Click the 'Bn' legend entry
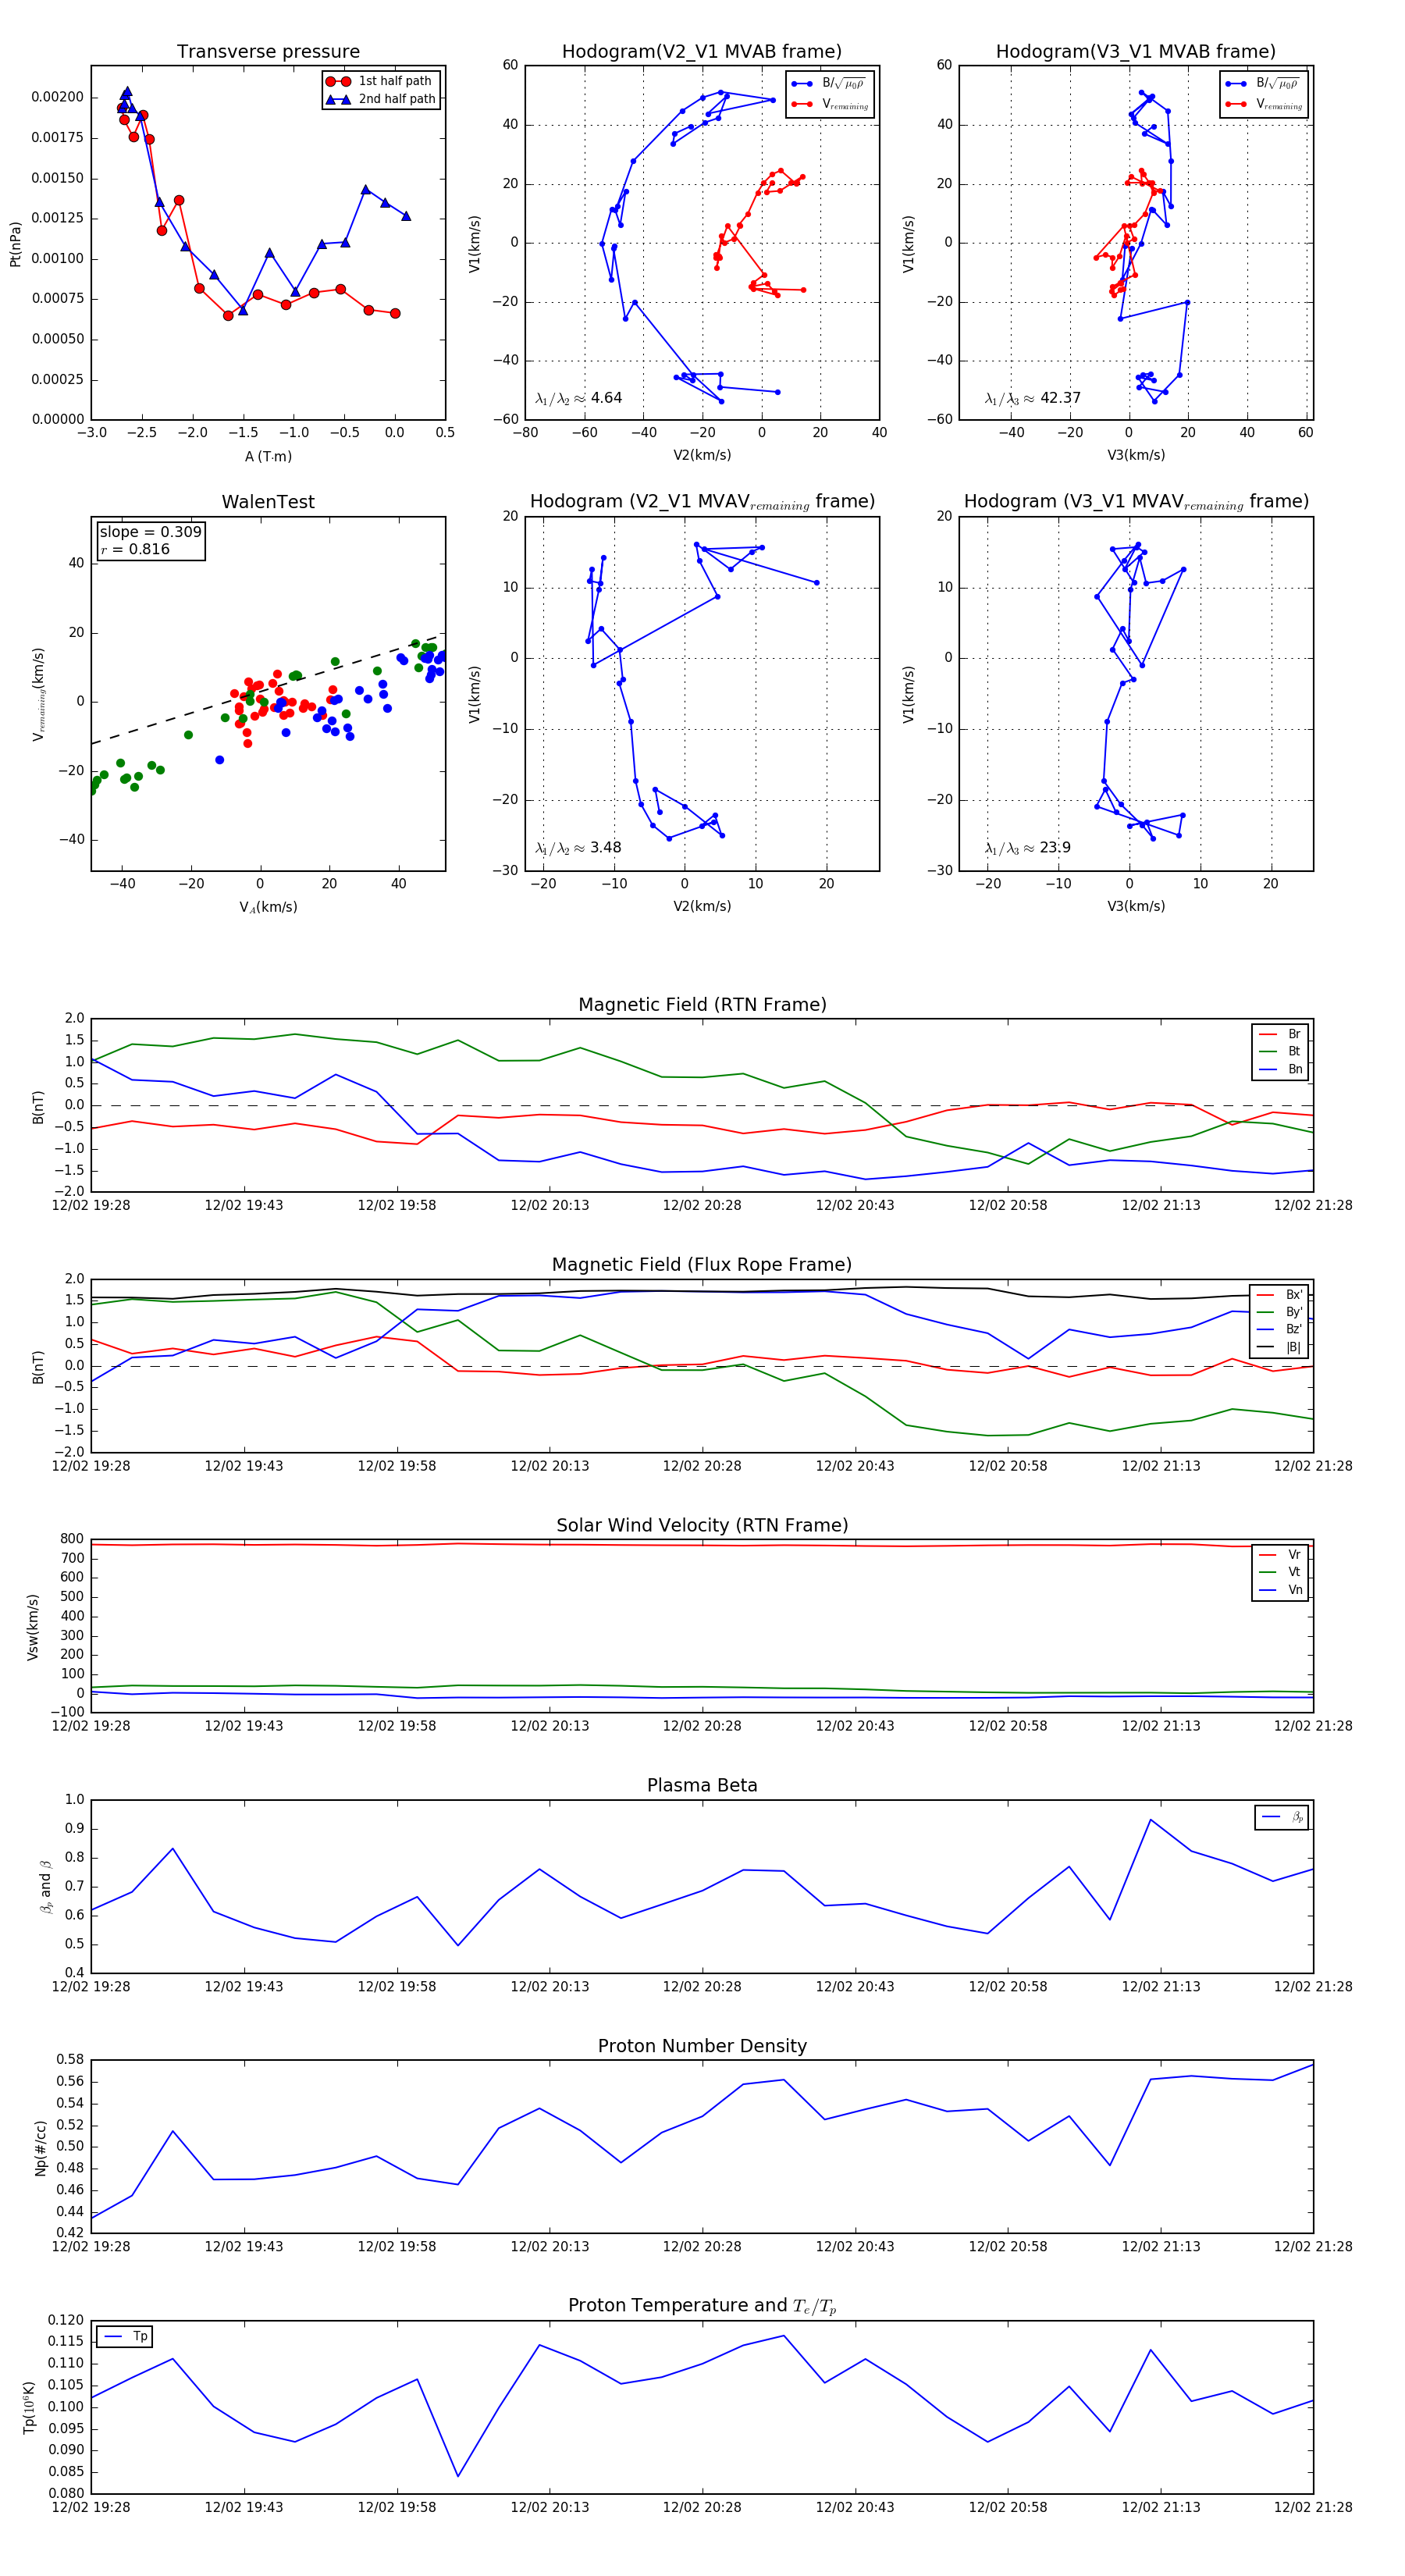1405x2576 pixels. click(1280, 1070)
